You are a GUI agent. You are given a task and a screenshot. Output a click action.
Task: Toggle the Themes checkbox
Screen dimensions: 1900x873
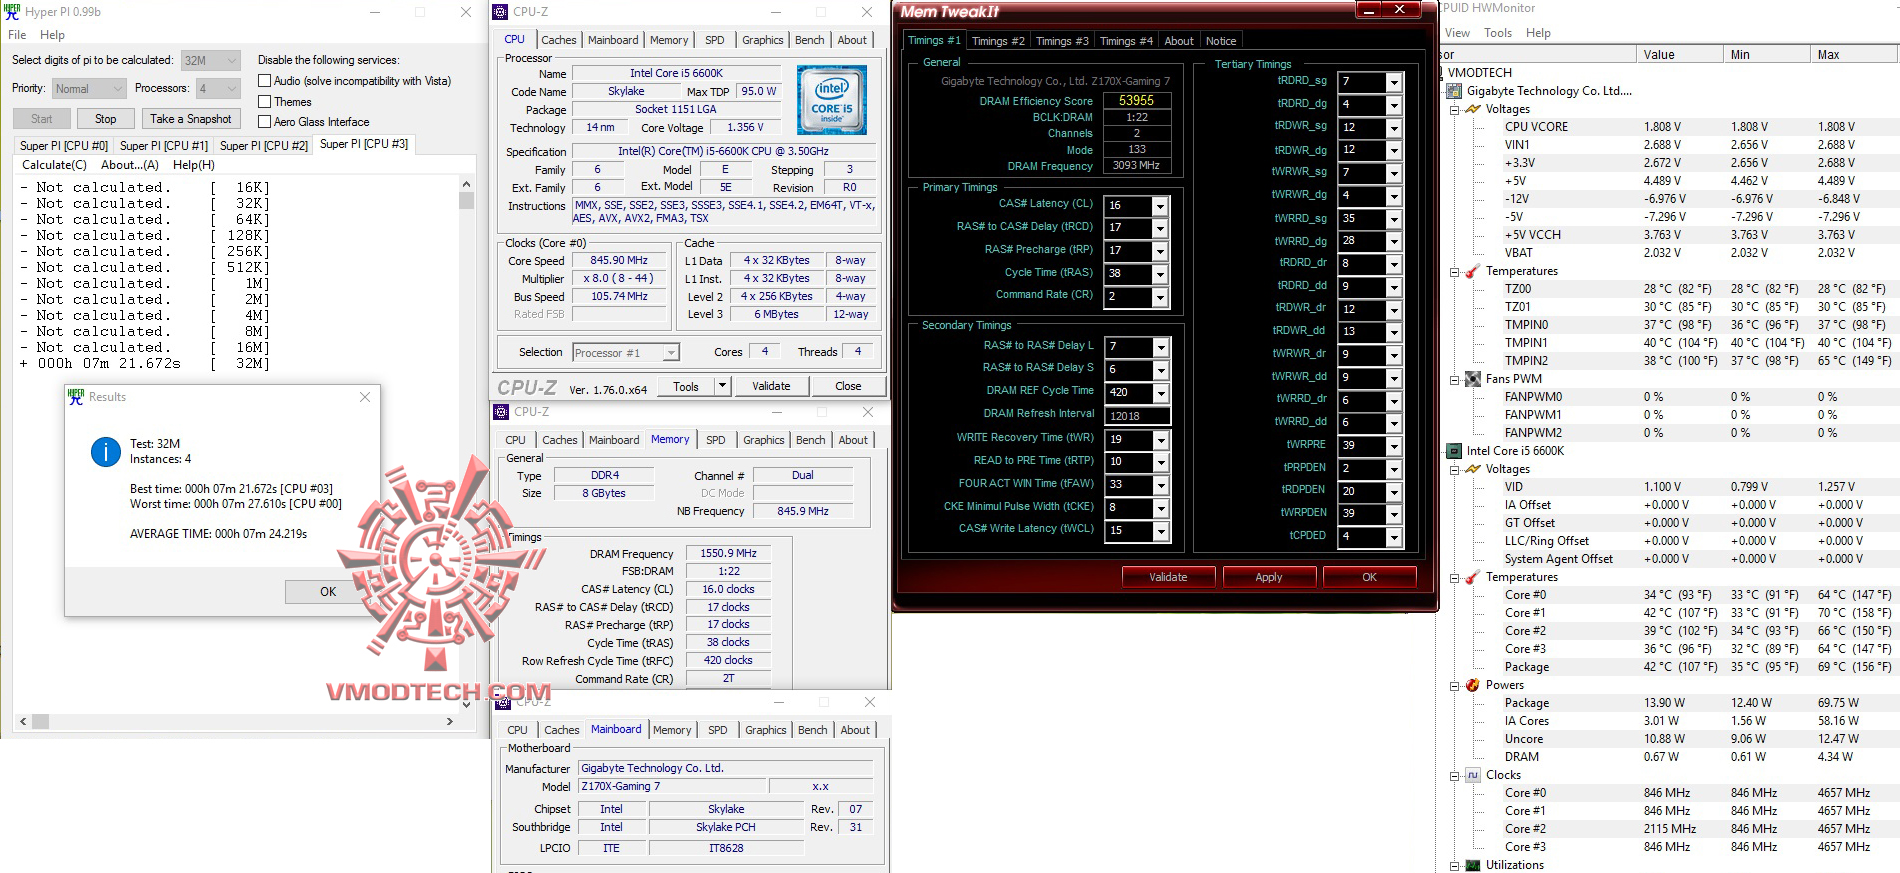265,102
